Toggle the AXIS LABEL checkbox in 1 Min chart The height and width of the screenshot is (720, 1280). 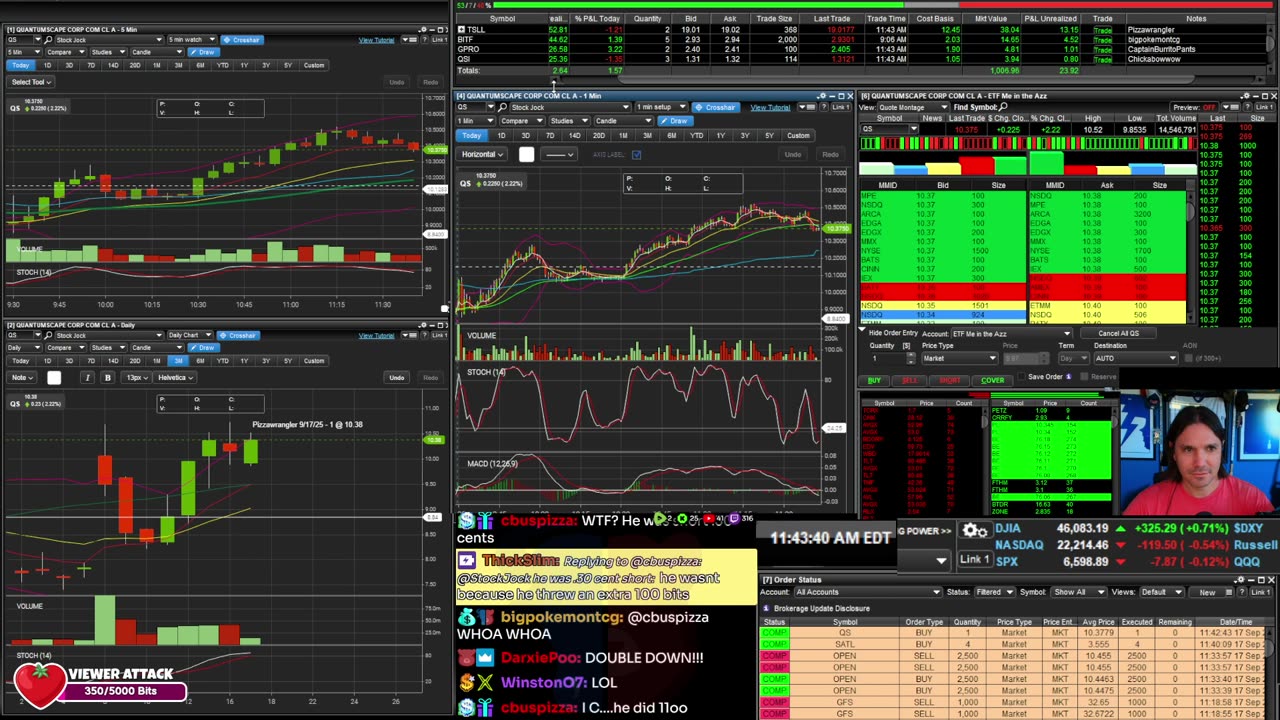[636, 155]
